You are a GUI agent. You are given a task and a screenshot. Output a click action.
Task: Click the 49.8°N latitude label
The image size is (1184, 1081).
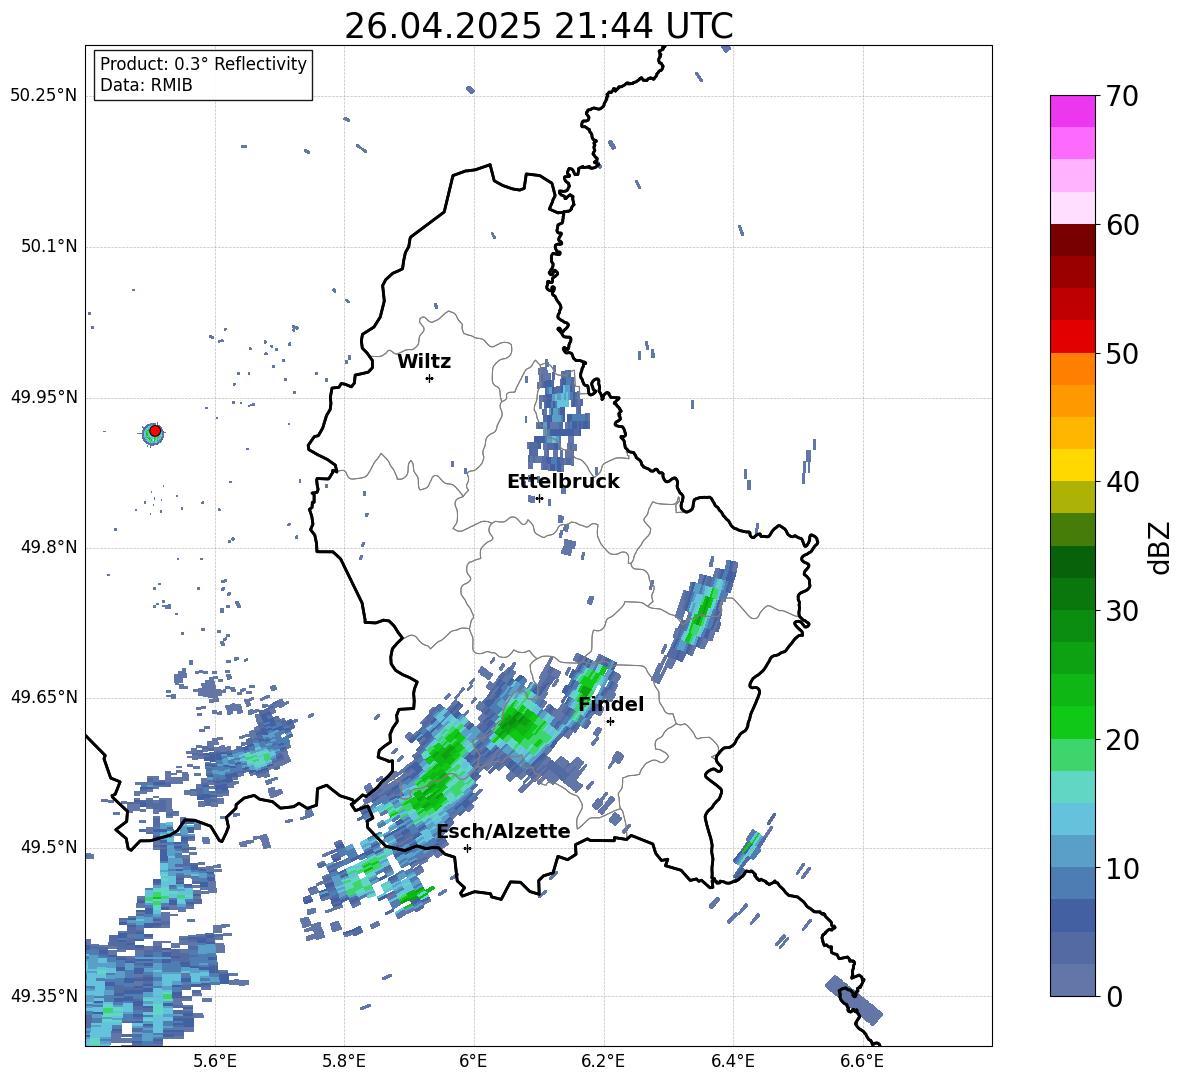[48, 547]
